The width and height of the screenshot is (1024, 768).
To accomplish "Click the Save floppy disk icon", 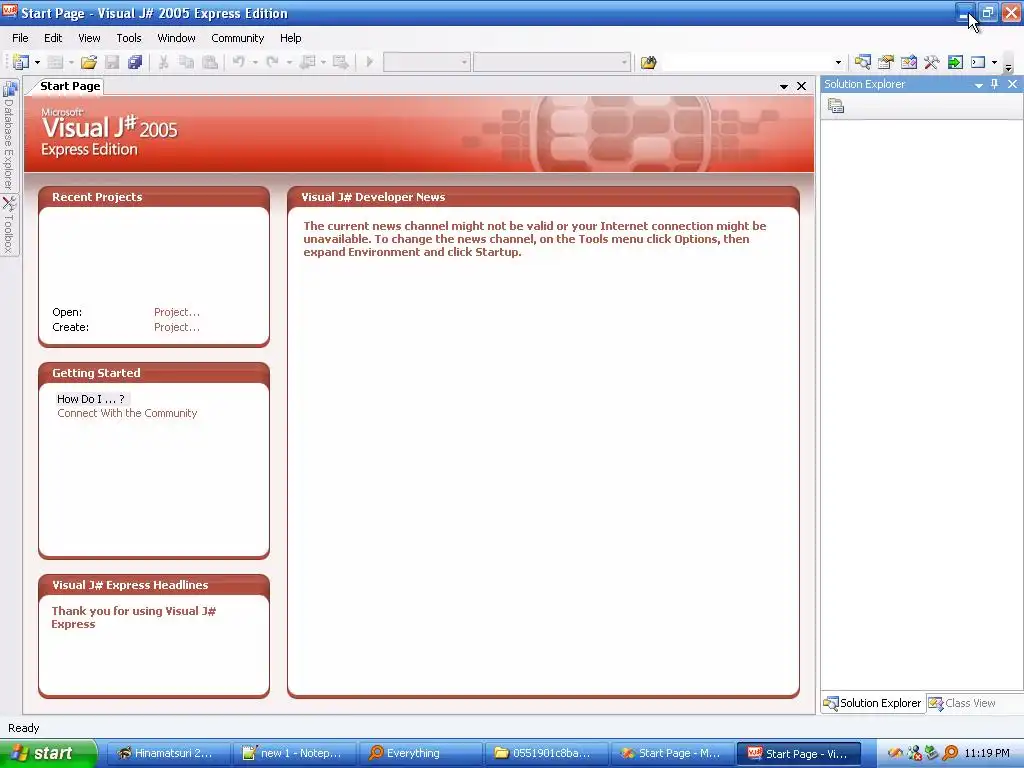I will (x=112, y=62).
